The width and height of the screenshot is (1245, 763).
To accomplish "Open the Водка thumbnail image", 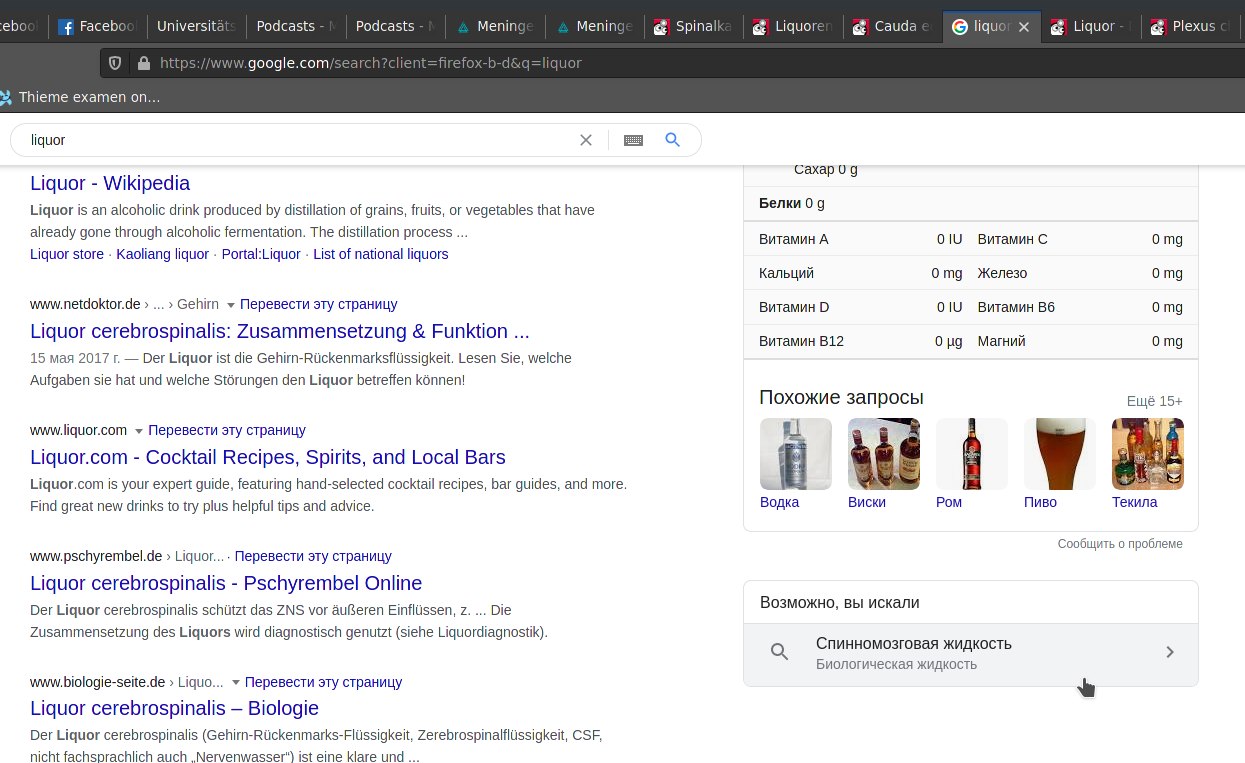I will point(796,454).
